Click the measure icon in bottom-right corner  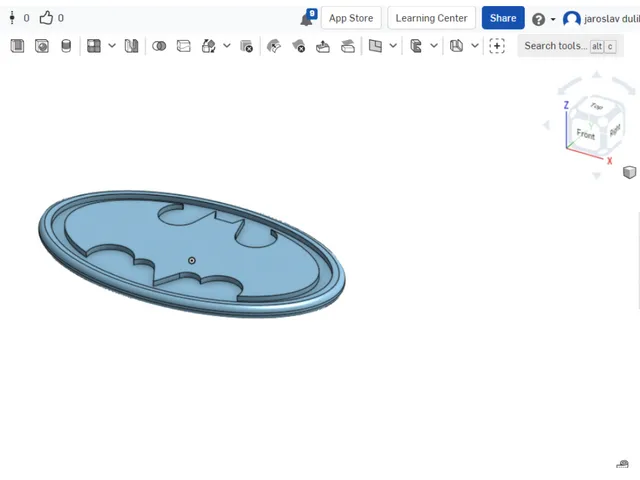[622, 464]
